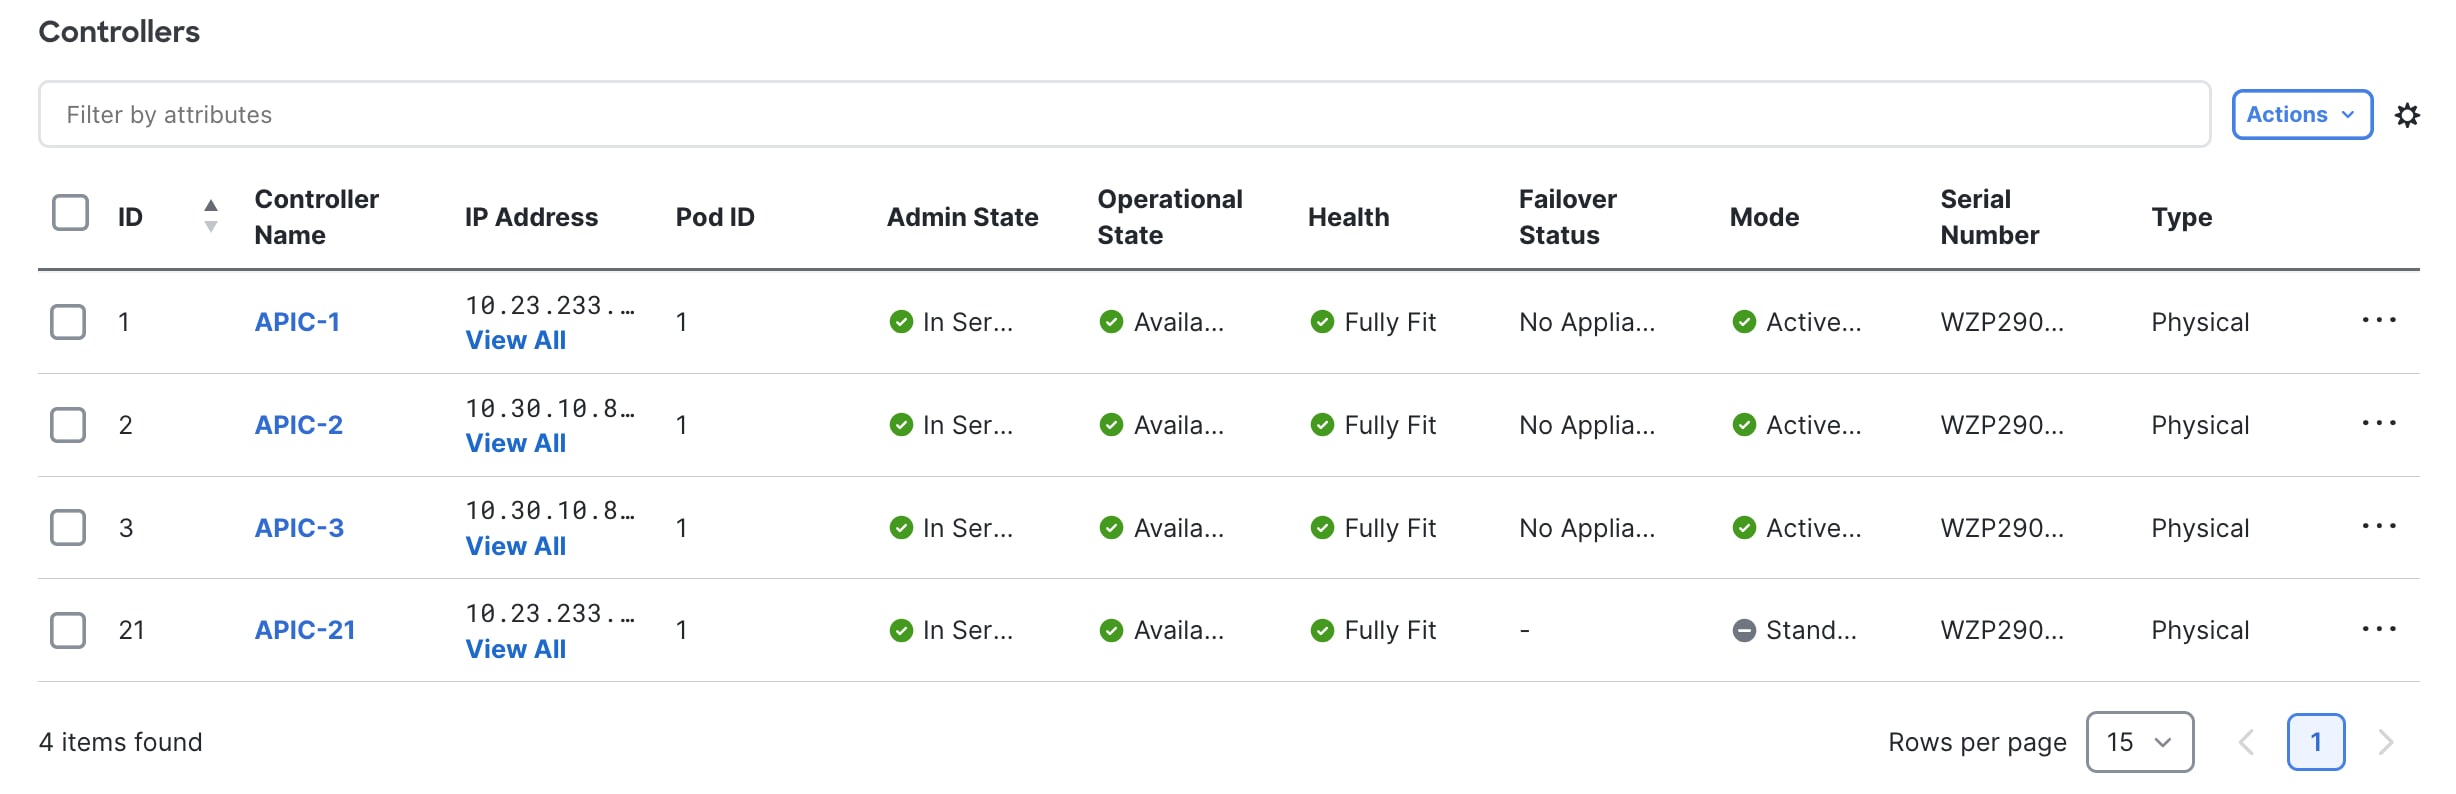Select page 1 in pagination
Viewport: 2456px width, 794px height.
coord(2315,742)
